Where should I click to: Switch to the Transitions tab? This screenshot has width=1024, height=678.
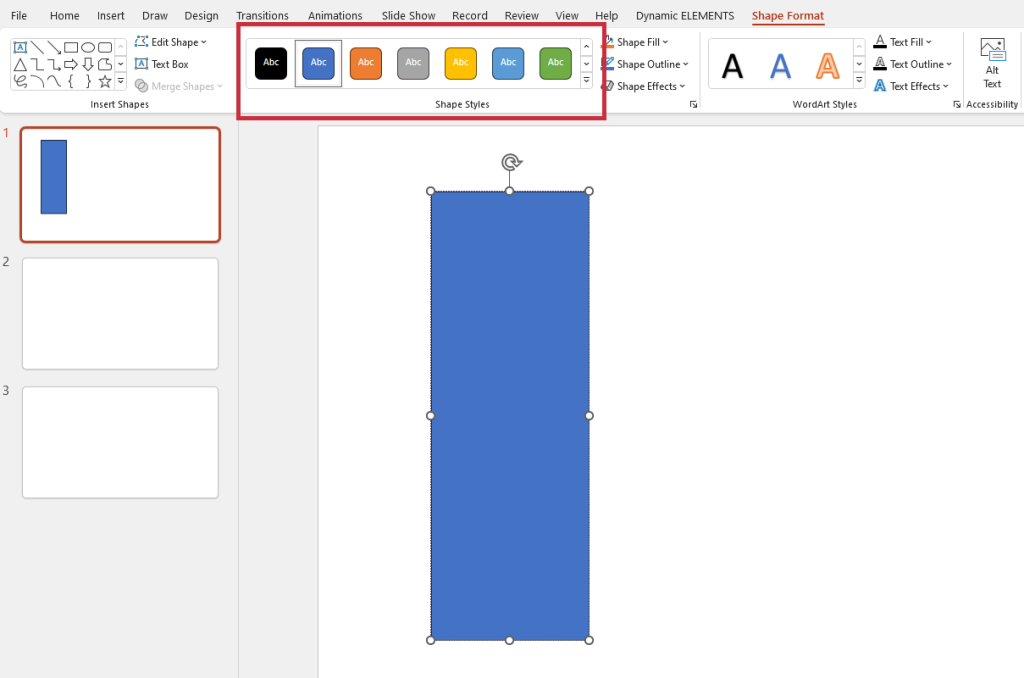click(x=262, y=16)
